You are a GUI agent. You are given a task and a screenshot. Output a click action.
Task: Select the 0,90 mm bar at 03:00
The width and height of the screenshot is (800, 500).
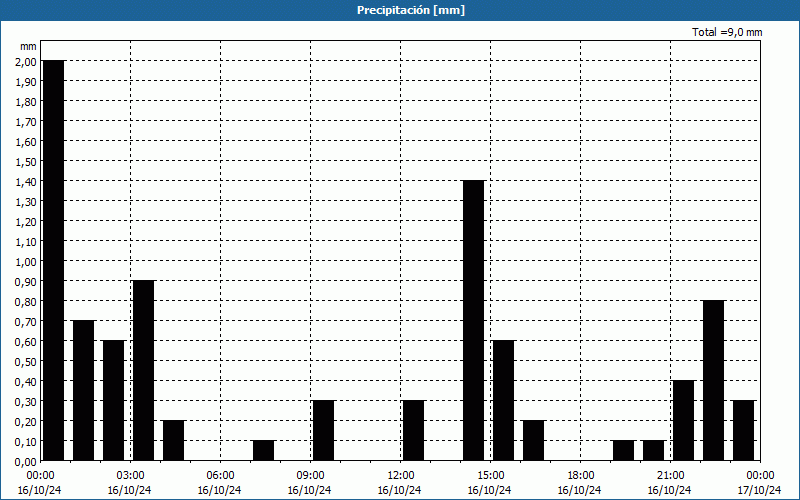click(x=143, y=371)
